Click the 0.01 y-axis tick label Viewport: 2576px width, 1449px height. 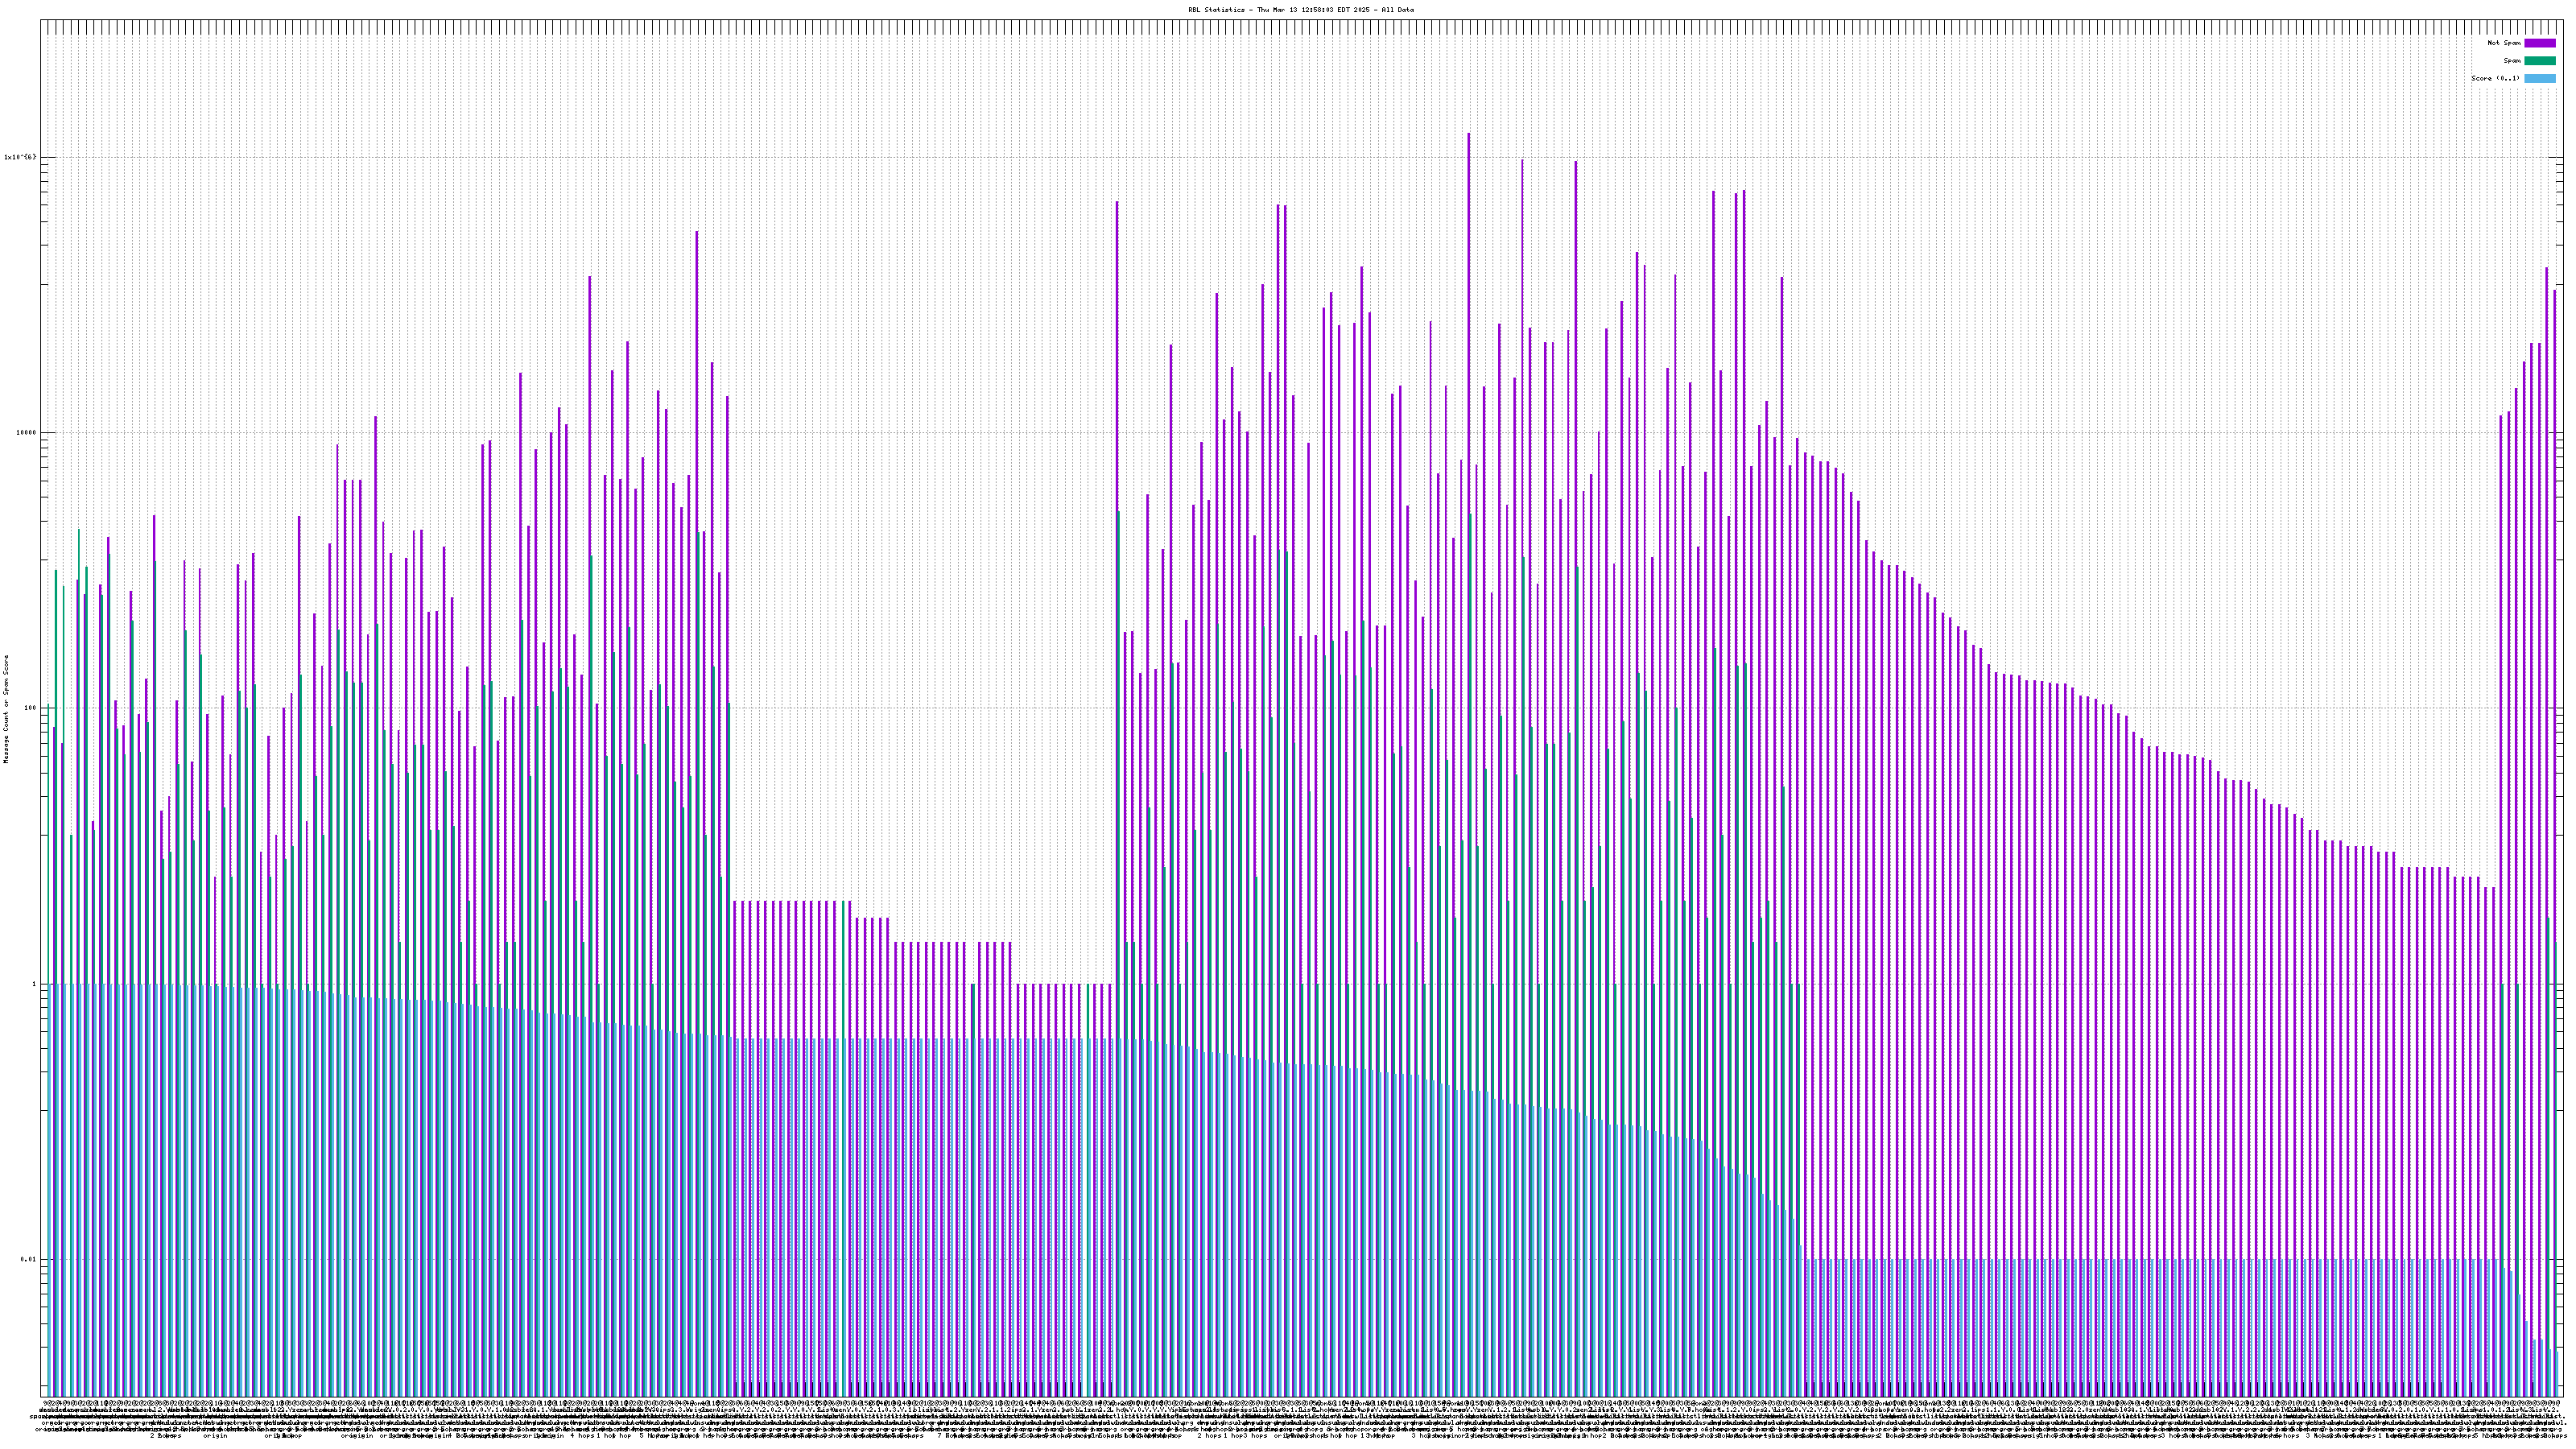[28, 1260]
